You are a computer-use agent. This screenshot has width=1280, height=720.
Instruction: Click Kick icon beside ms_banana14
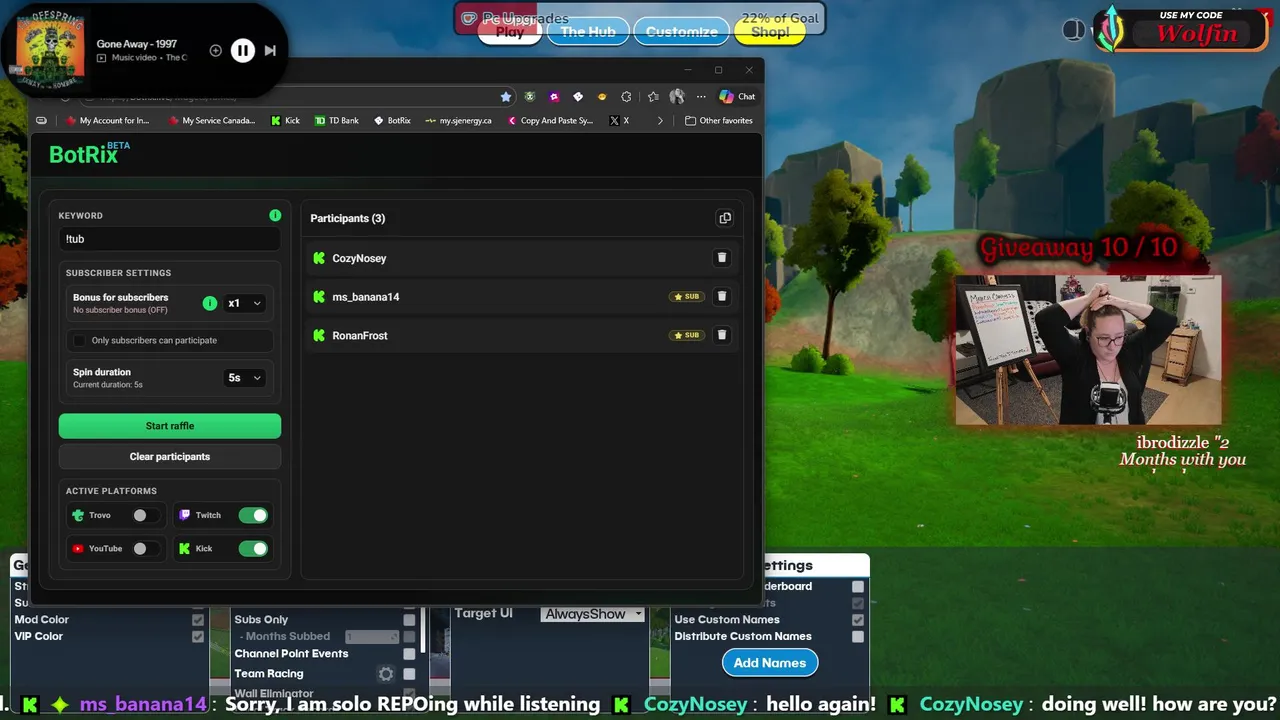click(x=319, y=297)
